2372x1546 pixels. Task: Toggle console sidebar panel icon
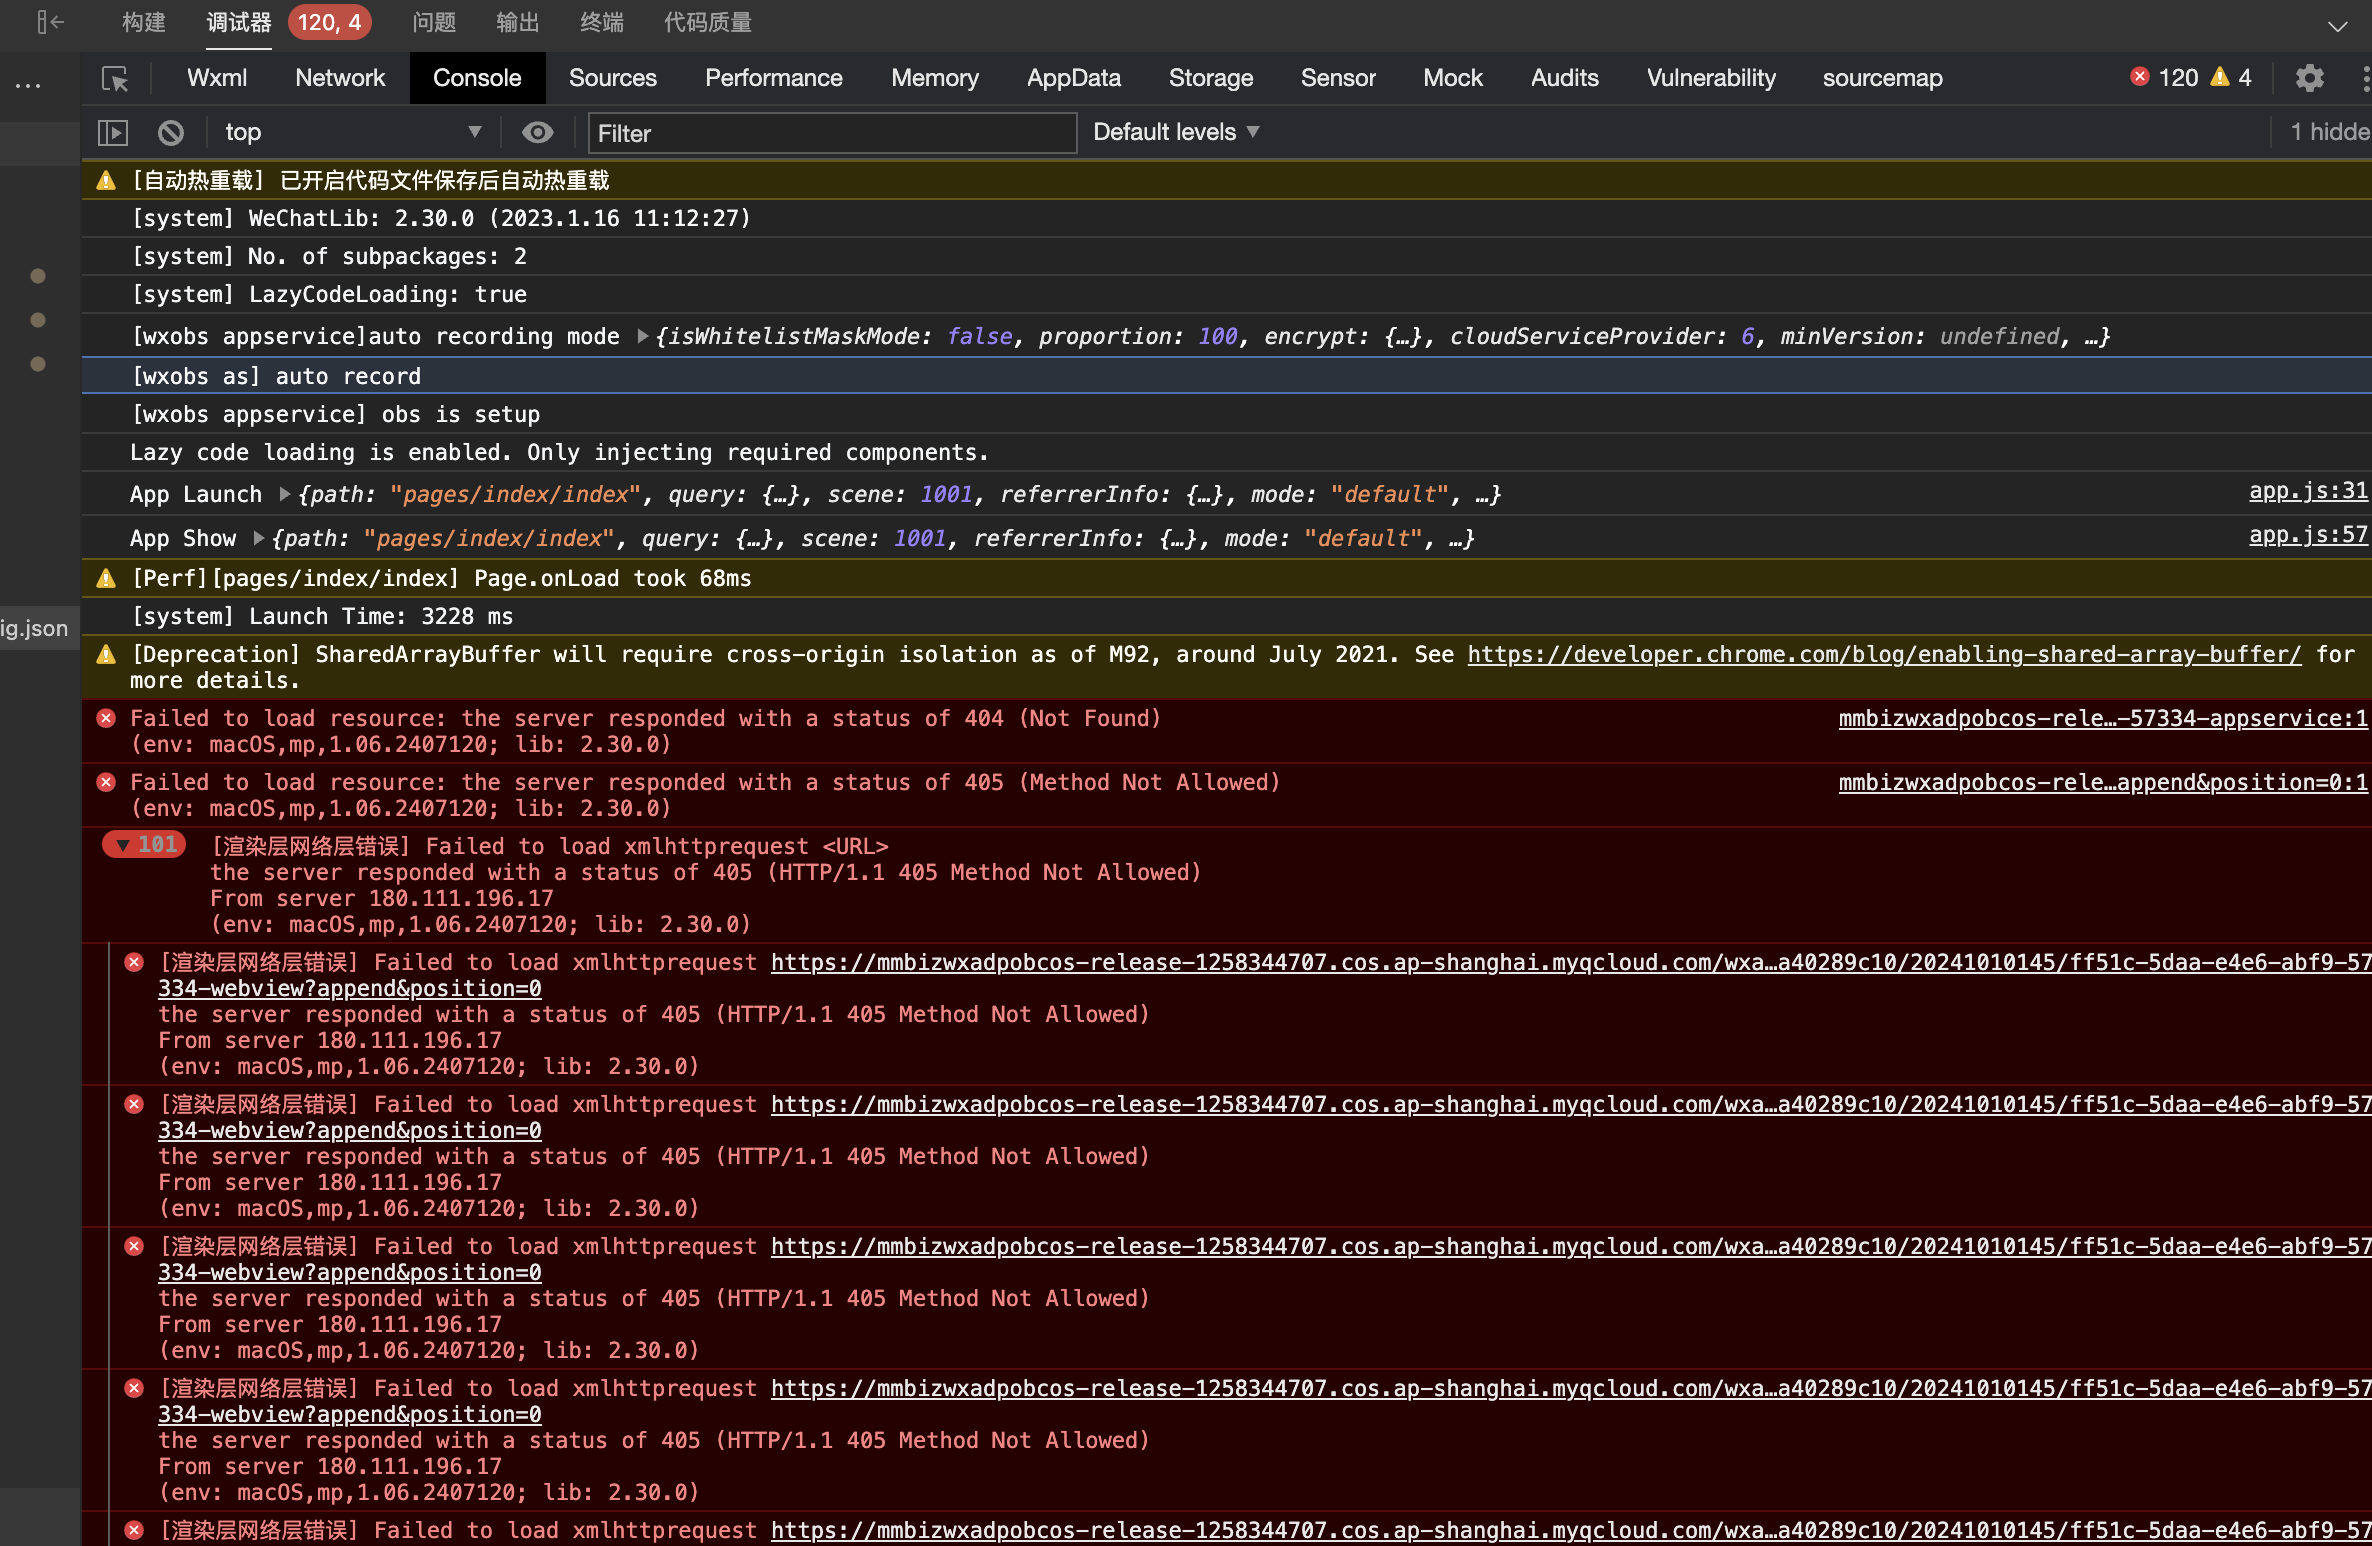[113, 132]
